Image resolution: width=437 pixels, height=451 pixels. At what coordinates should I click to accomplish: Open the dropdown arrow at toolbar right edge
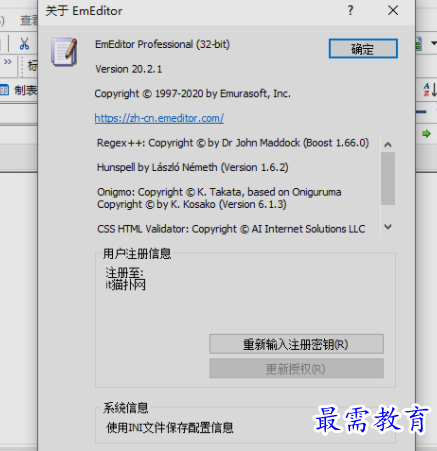coord(433,43)
